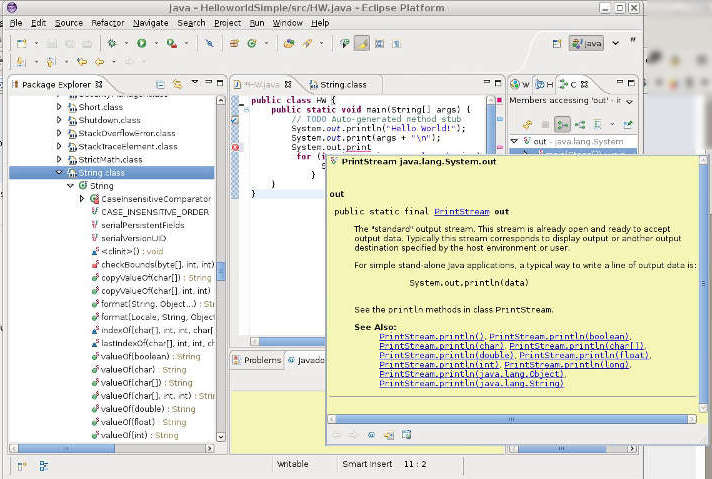The height and width of the screenshot is (479, 712).
Task: Collapse the 'out' node in Call Hierarchy
Action: click(514, 141)
